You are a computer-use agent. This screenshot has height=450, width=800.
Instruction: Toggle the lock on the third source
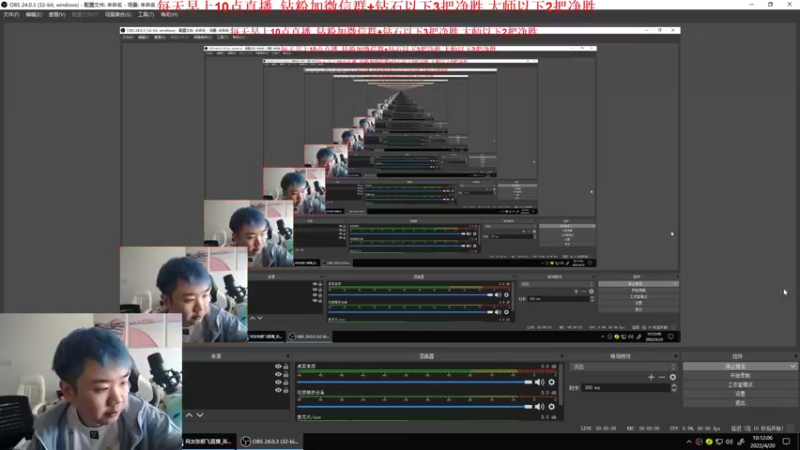(286, 382)
